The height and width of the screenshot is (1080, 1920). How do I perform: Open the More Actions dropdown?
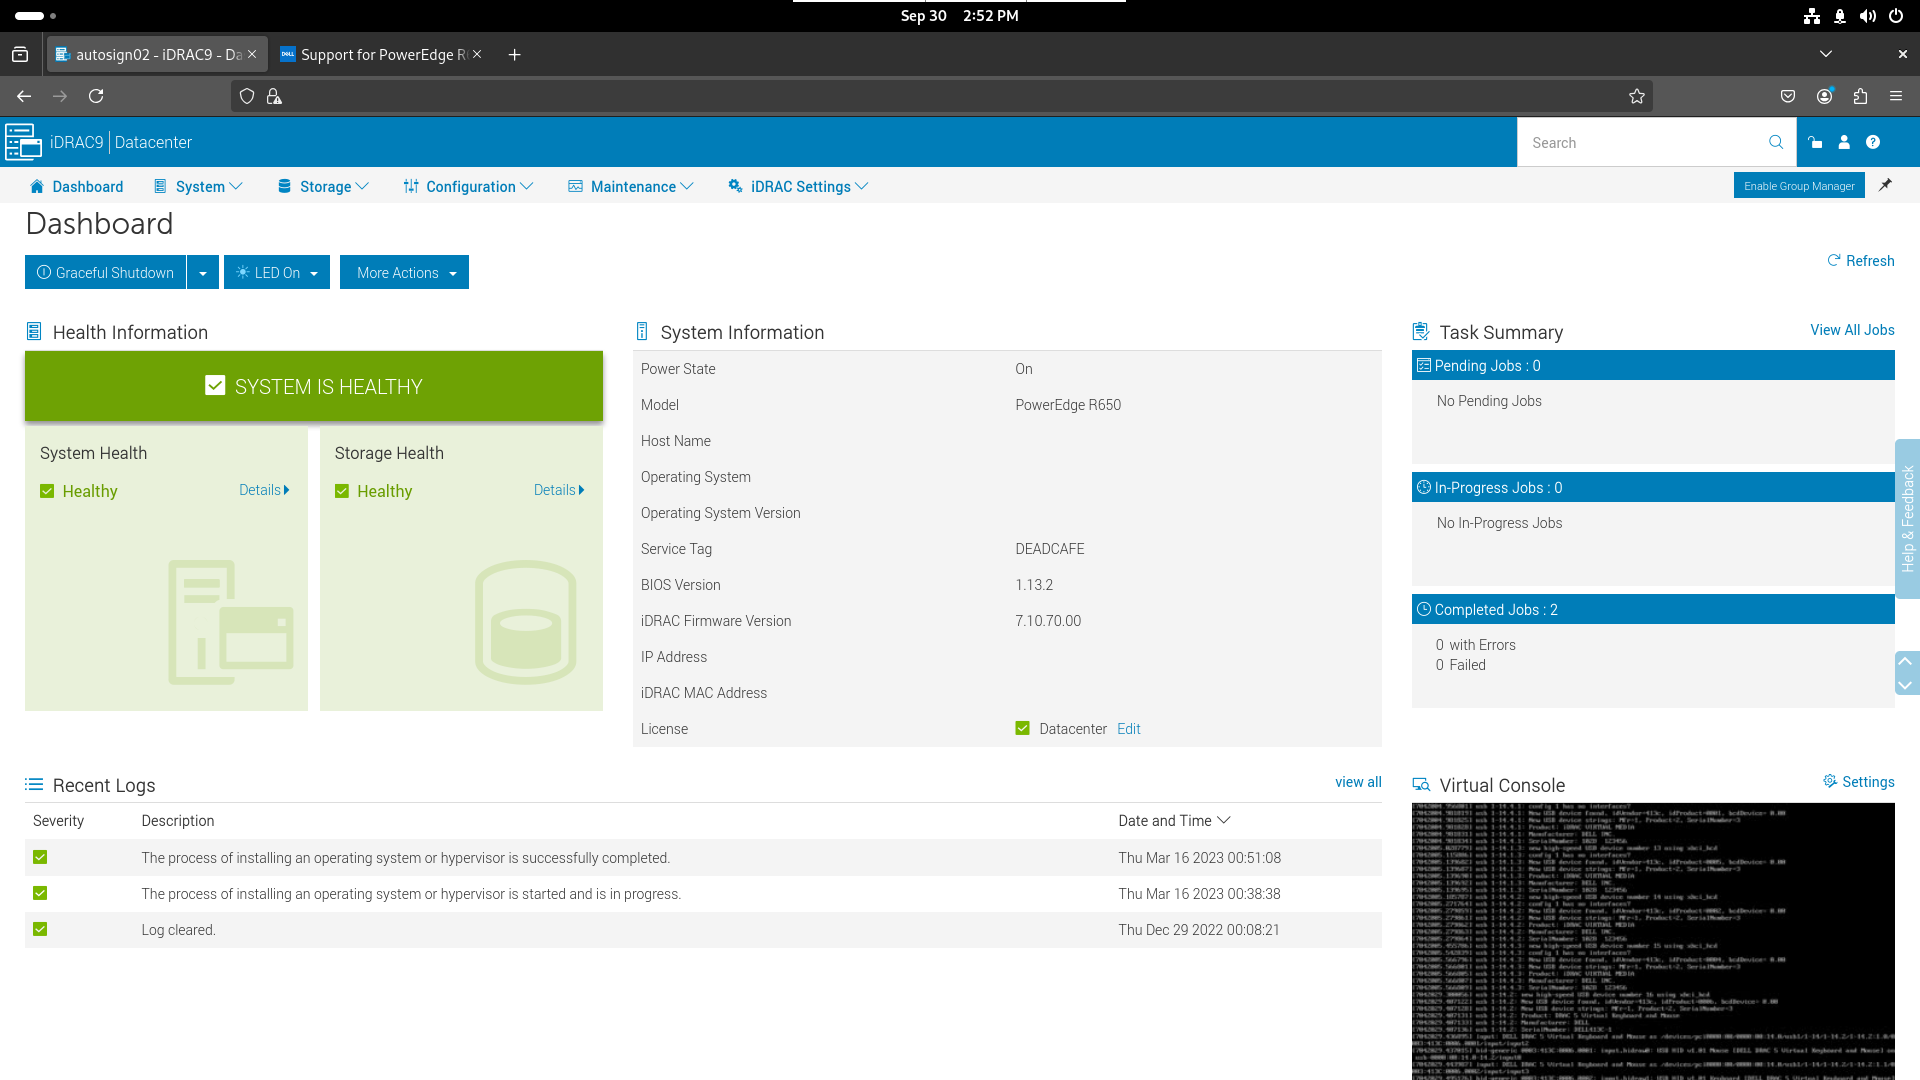tap(404, 272)
